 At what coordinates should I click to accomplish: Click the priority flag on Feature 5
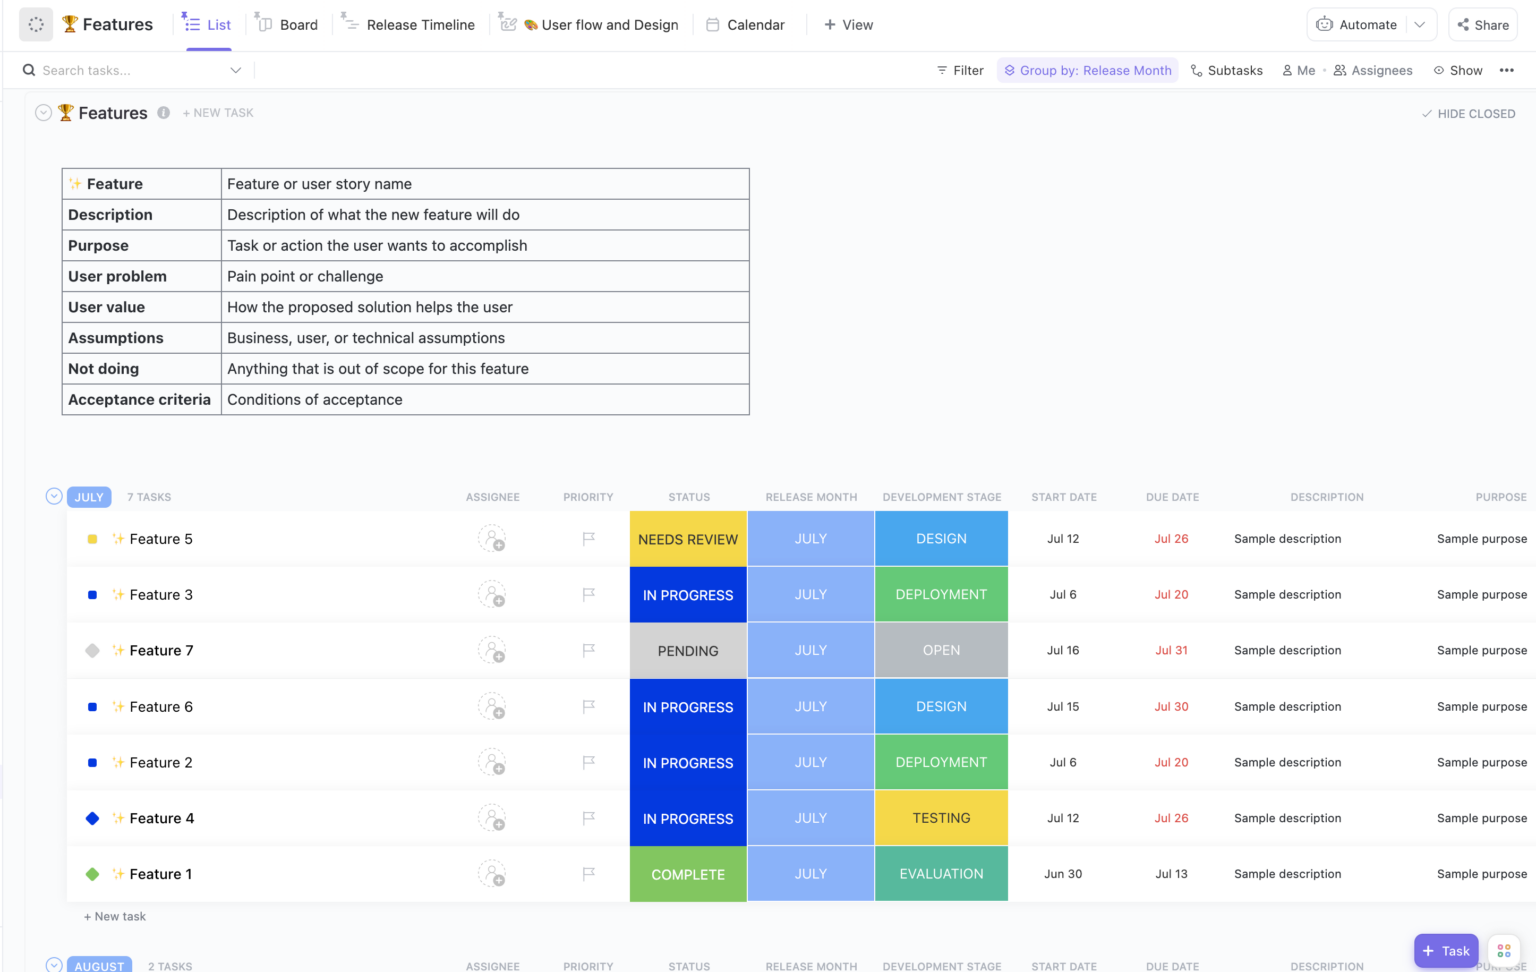[x=588, y=538]
